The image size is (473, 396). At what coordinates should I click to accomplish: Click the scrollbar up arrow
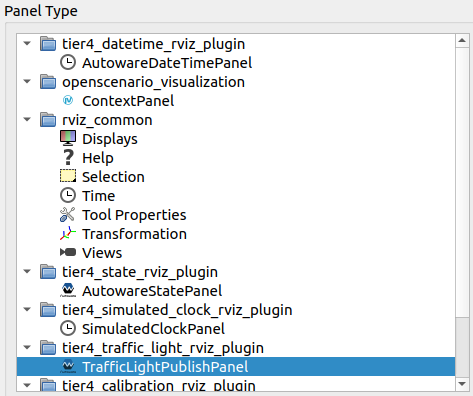[x=462, y=41]
